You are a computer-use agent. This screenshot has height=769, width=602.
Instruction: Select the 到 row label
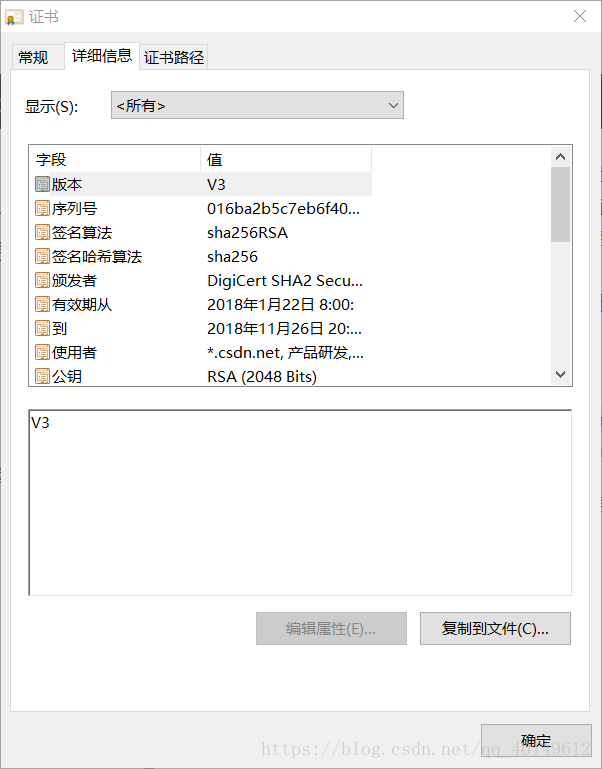pos(59,329)
